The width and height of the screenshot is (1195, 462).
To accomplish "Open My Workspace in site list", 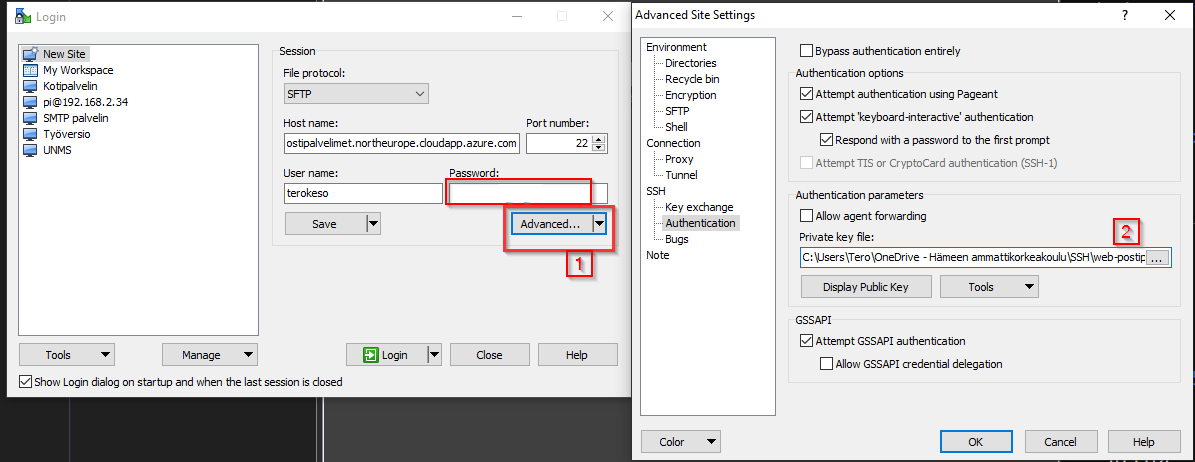I will (78, 70).
